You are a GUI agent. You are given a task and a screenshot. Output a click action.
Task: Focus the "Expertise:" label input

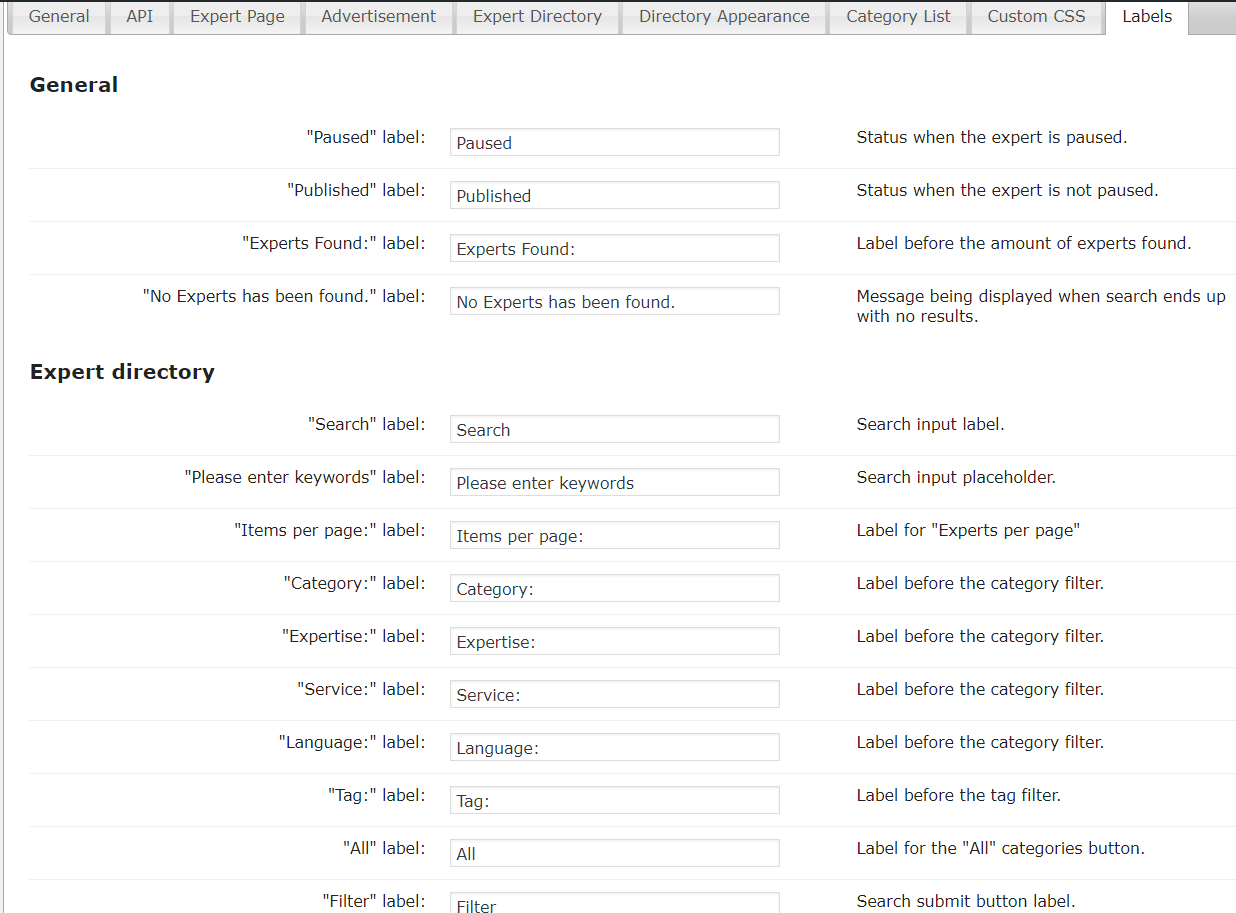point(614,641)
